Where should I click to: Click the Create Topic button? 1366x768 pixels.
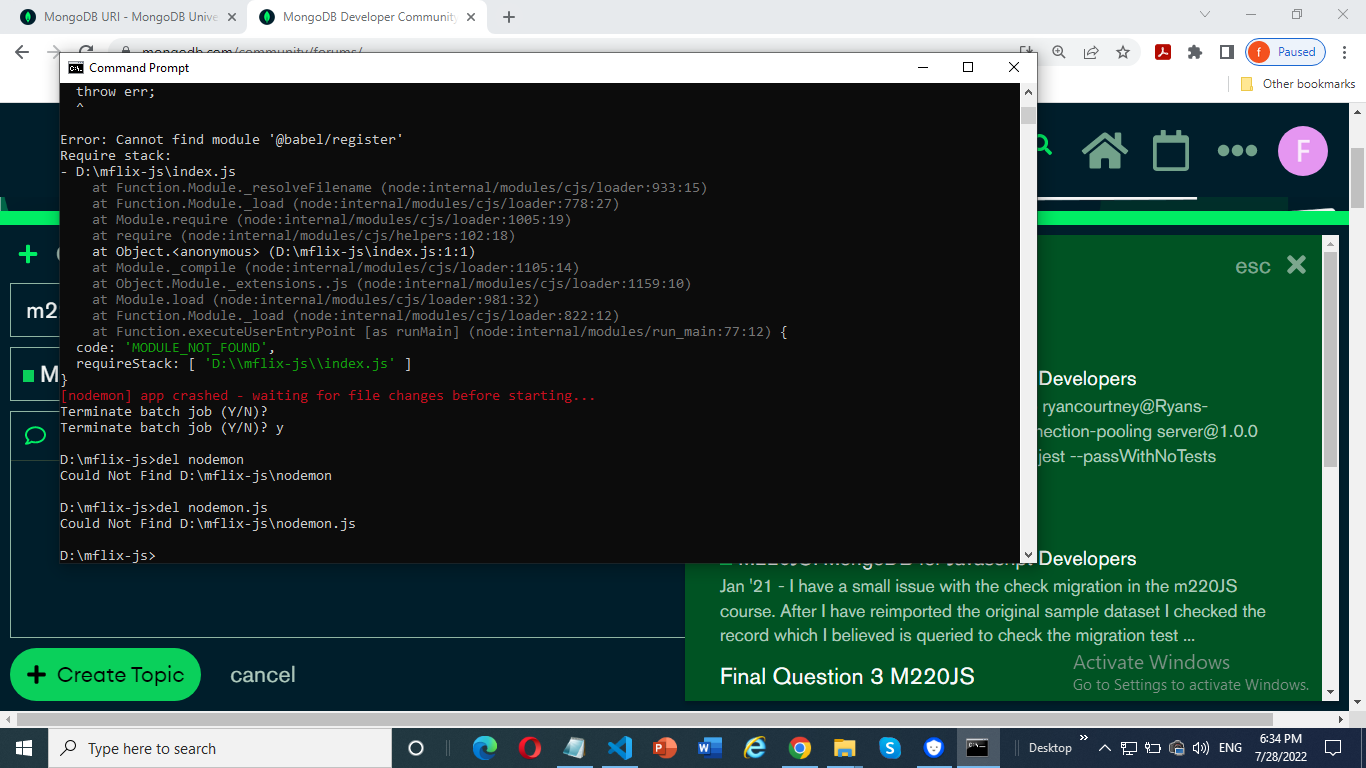(x=104, y=674)
